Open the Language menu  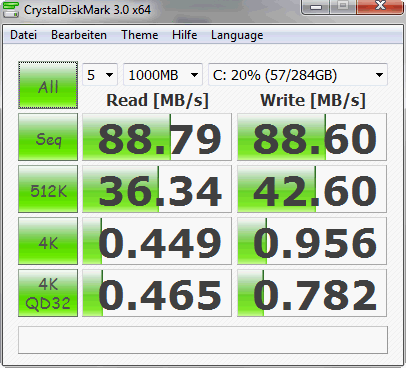coord(237,35)
